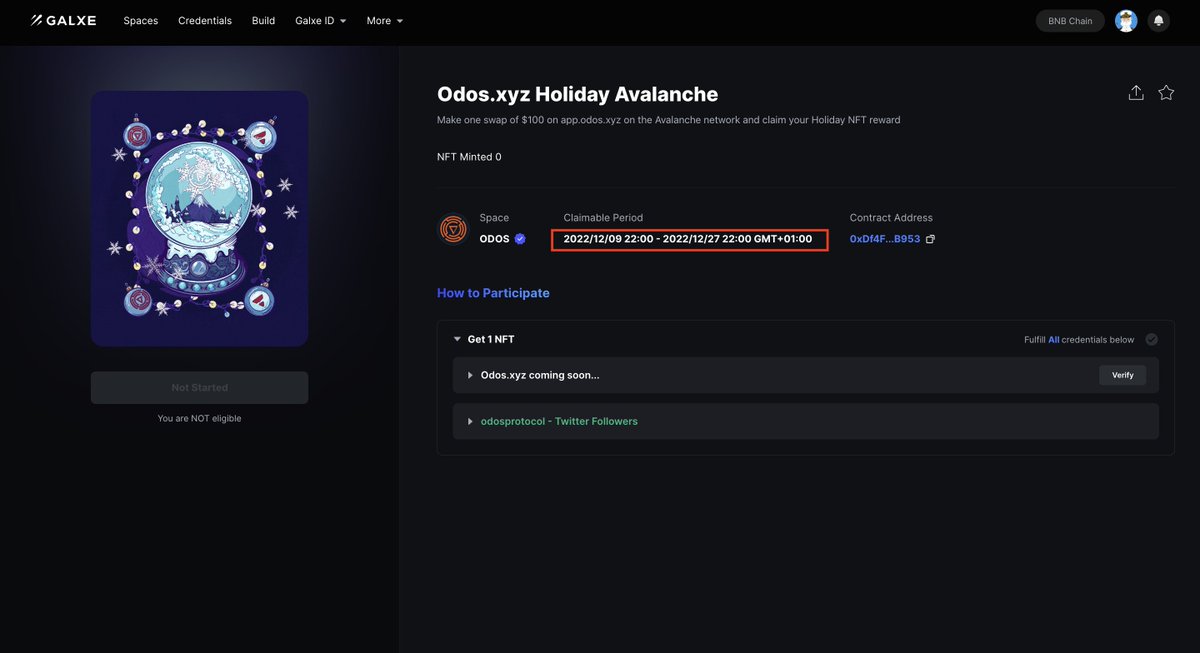Favorite the campaign with the star icon
Image resolution: width=1200 pixels, height=653 pixels.
(1166, 93)
